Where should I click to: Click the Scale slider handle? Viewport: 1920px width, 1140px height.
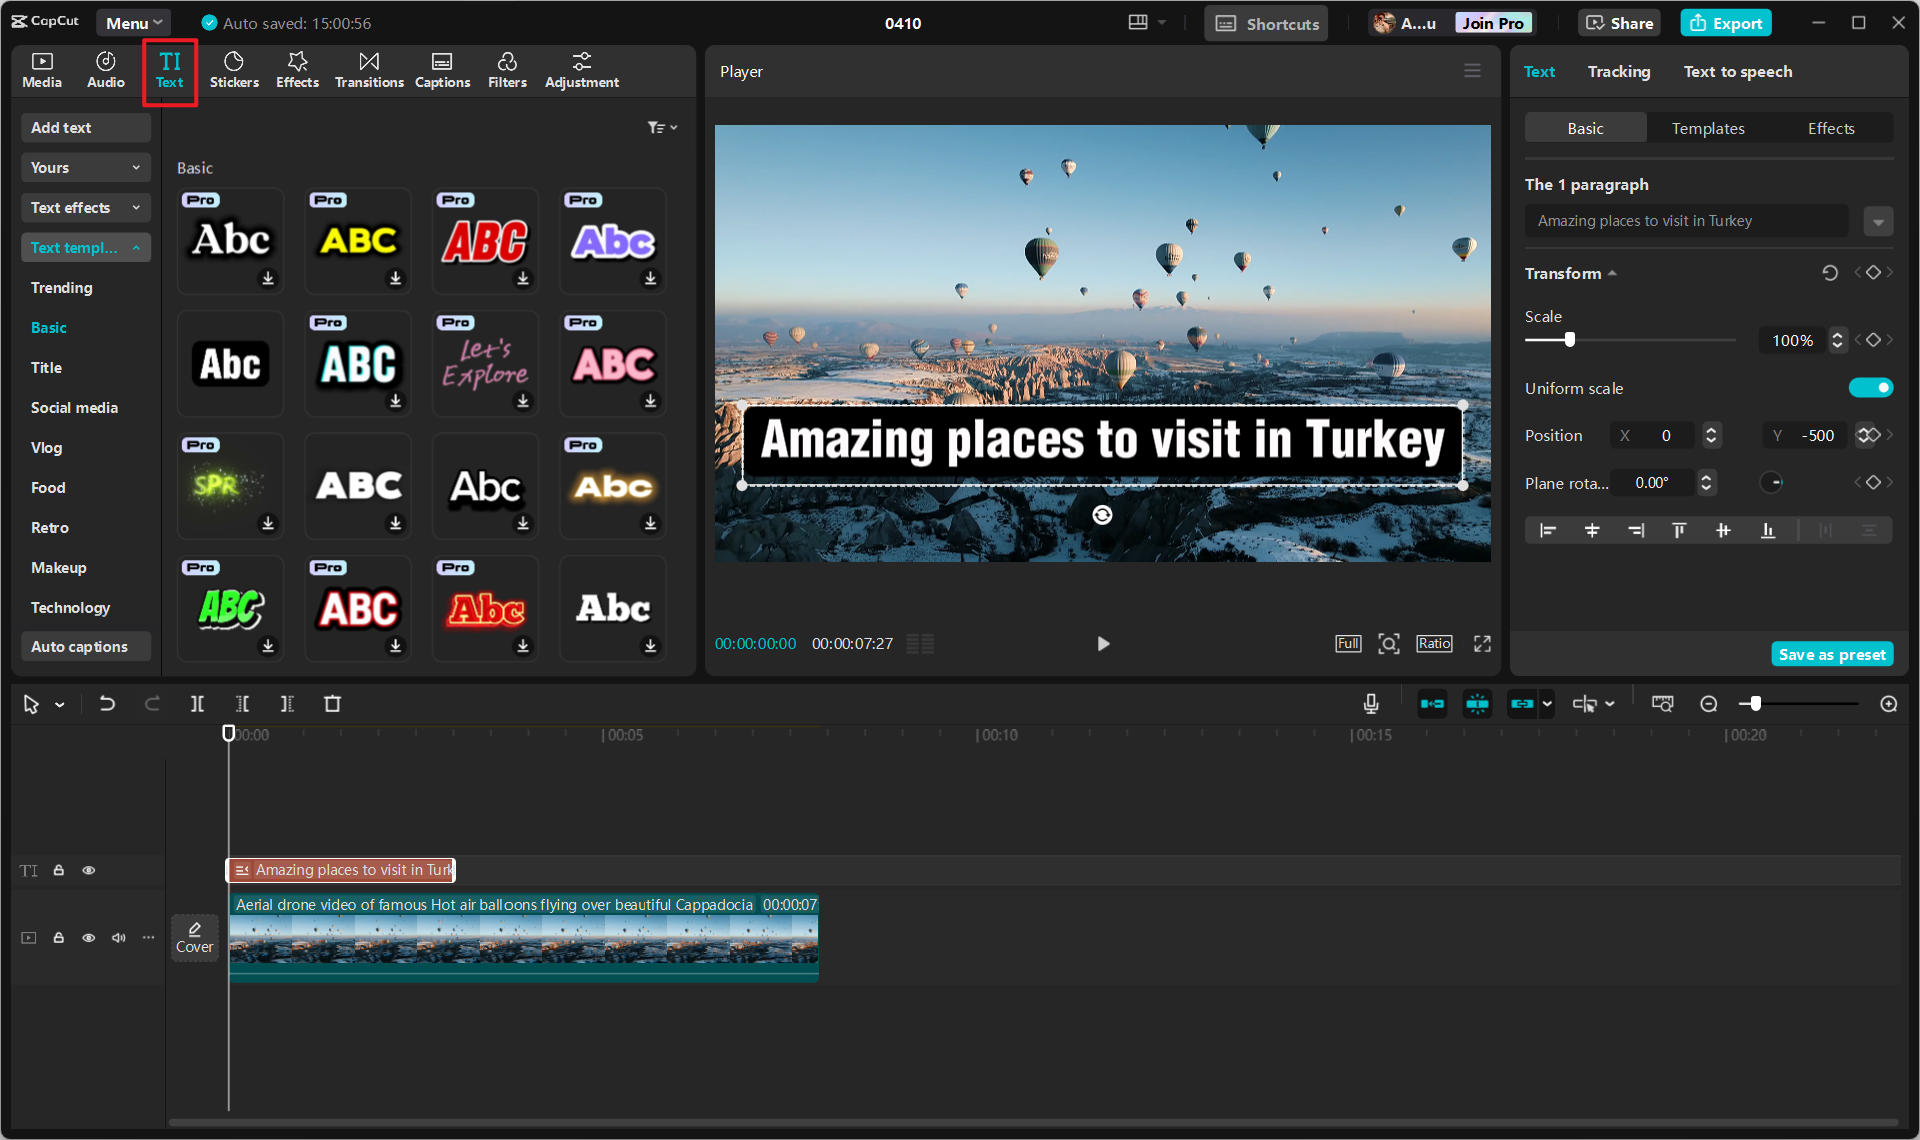(x=1570, y=340)
